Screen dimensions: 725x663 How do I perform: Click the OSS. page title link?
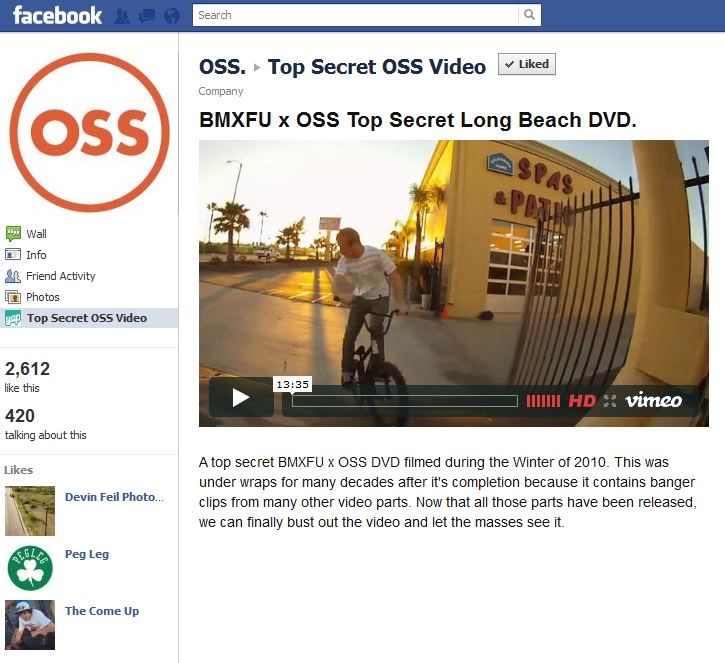pos(222,67)
